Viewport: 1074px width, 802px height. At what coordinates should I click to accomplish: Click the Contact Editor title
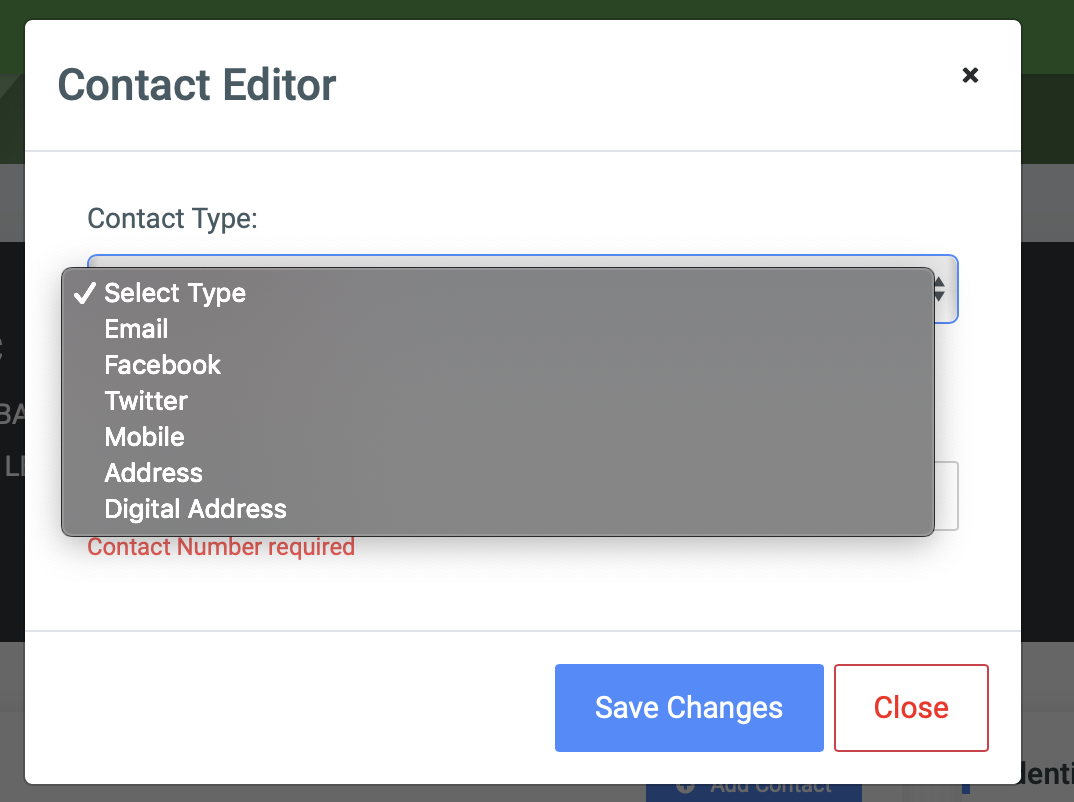[x=196, y=86]
